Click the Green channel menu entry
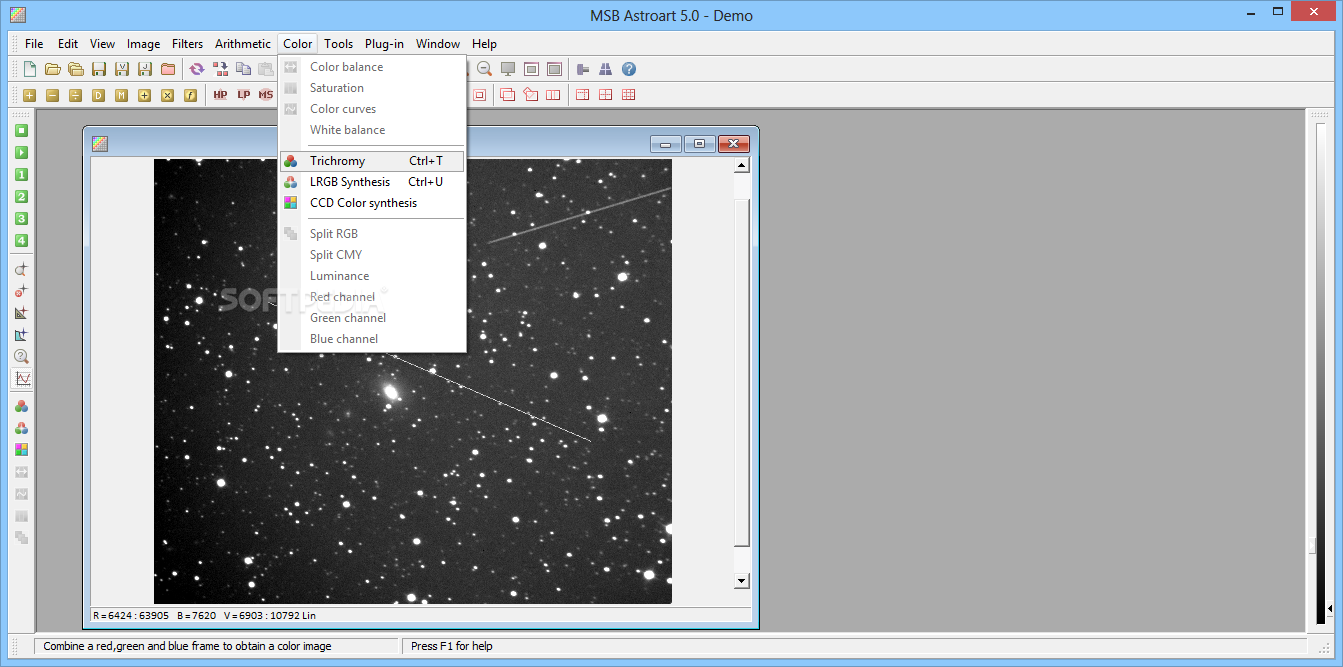Viewport: 1343px width, 667px height. (372, 318)
